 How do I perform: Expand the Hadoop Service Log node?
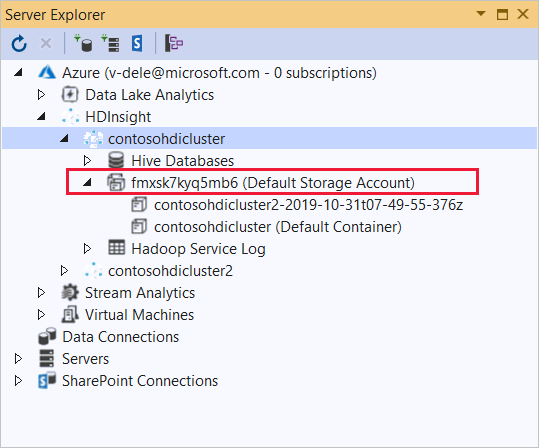point(87,249)
